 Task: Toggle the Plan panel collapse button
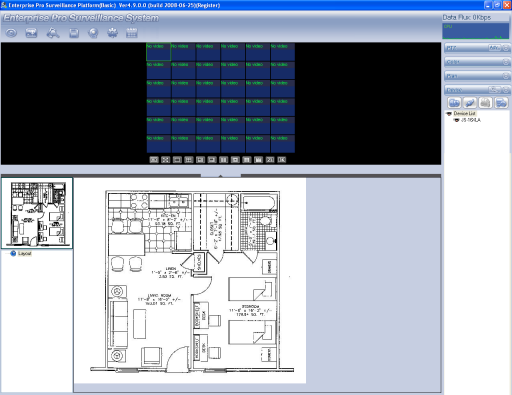(506, 76)
